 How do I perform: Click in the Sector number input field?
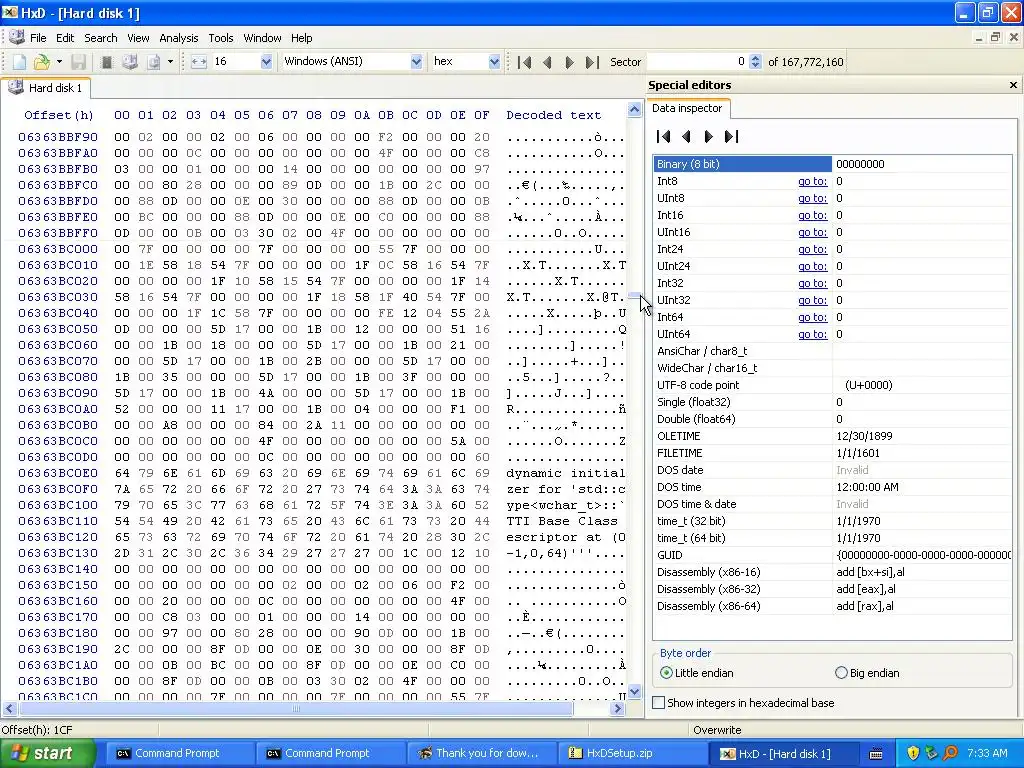click(x=697, y=62)
